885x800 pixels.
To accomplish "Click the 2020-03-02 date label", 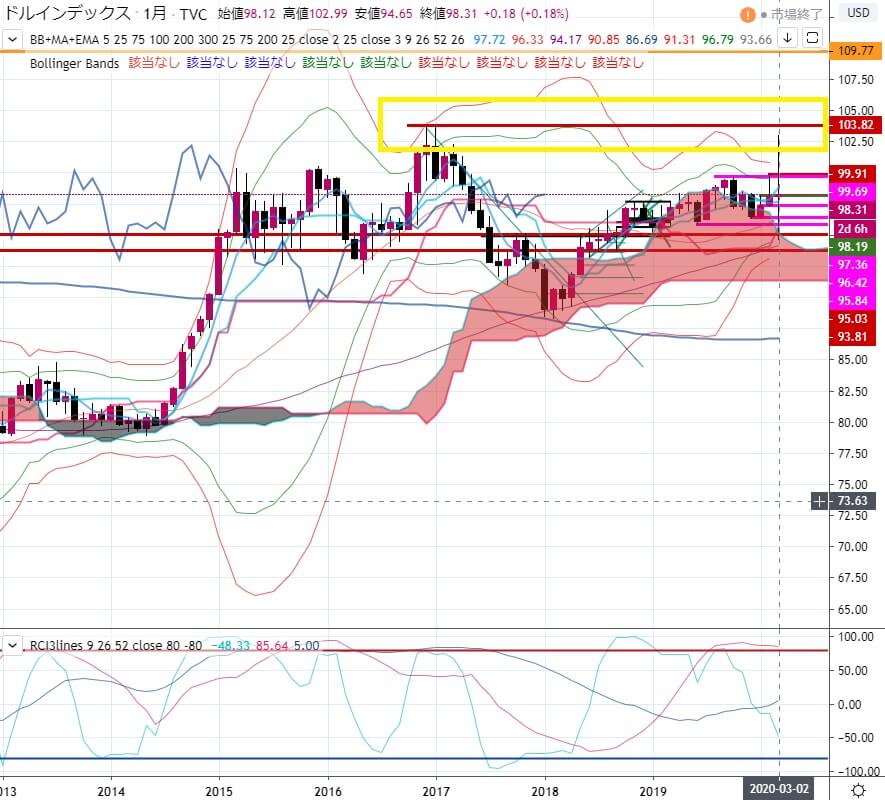I will (x=779, y=788).
